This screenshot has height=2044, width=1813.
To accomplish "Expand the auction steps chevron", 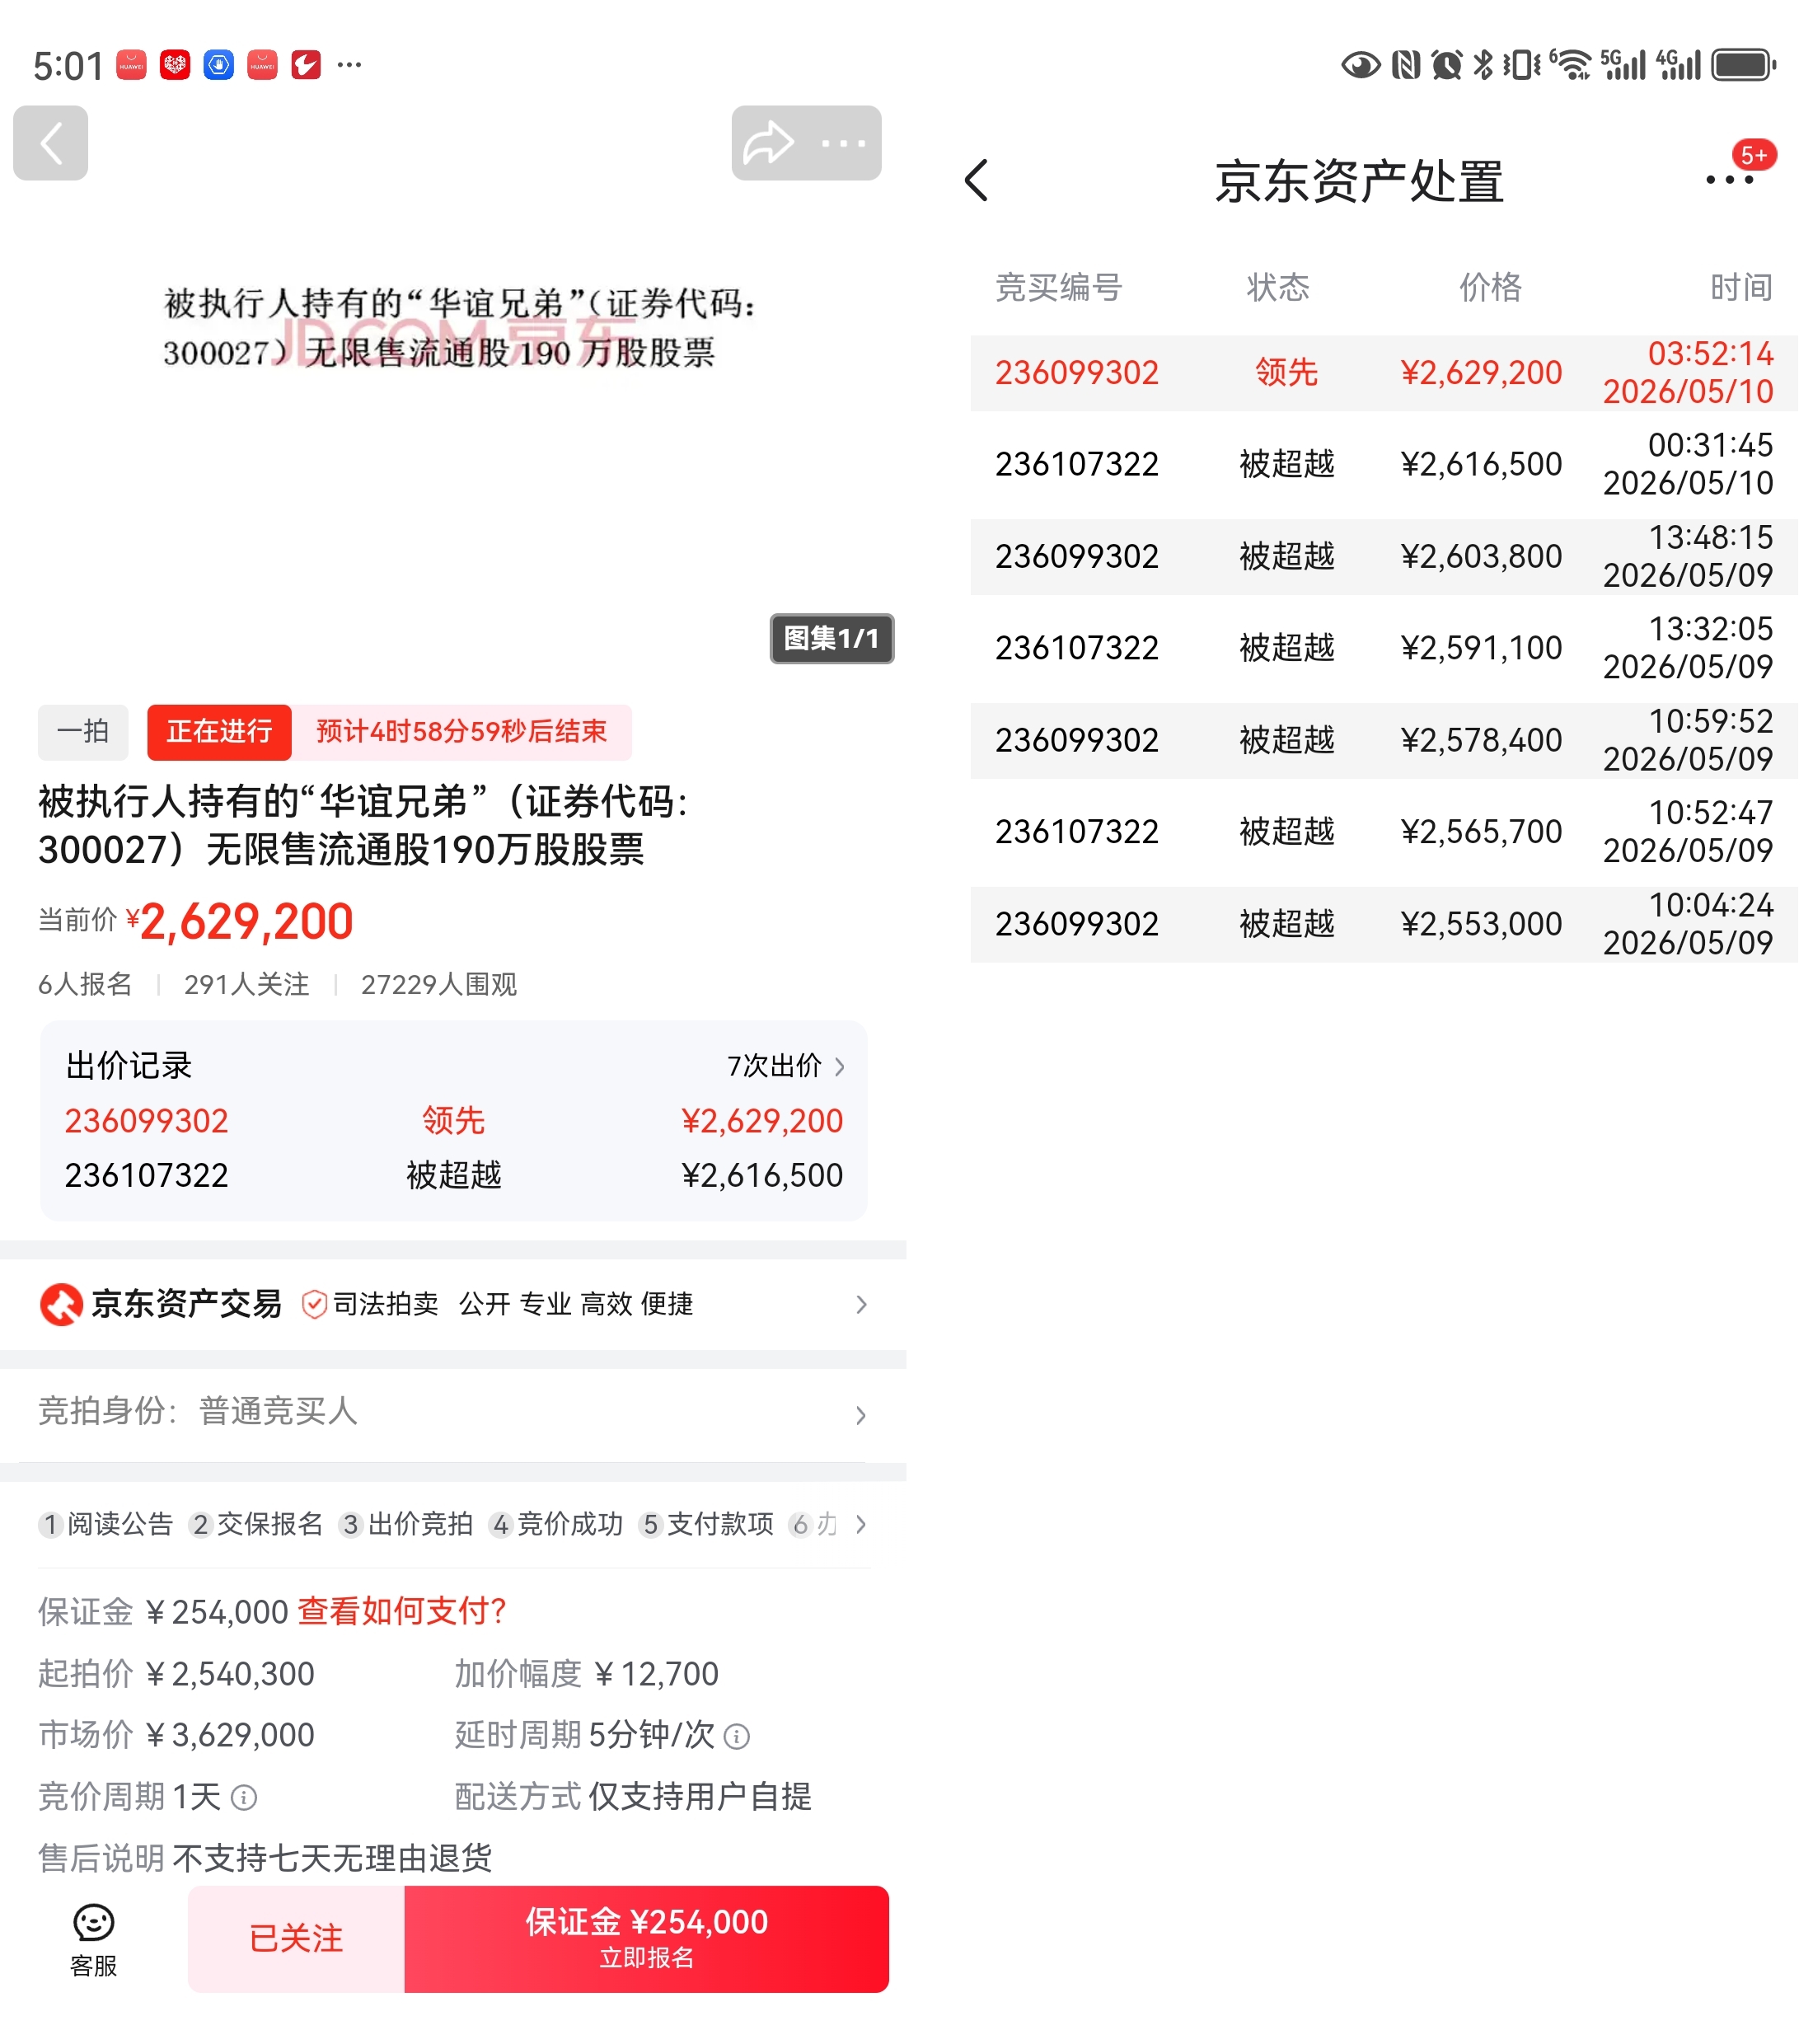I will click(x=861, y=1524).
